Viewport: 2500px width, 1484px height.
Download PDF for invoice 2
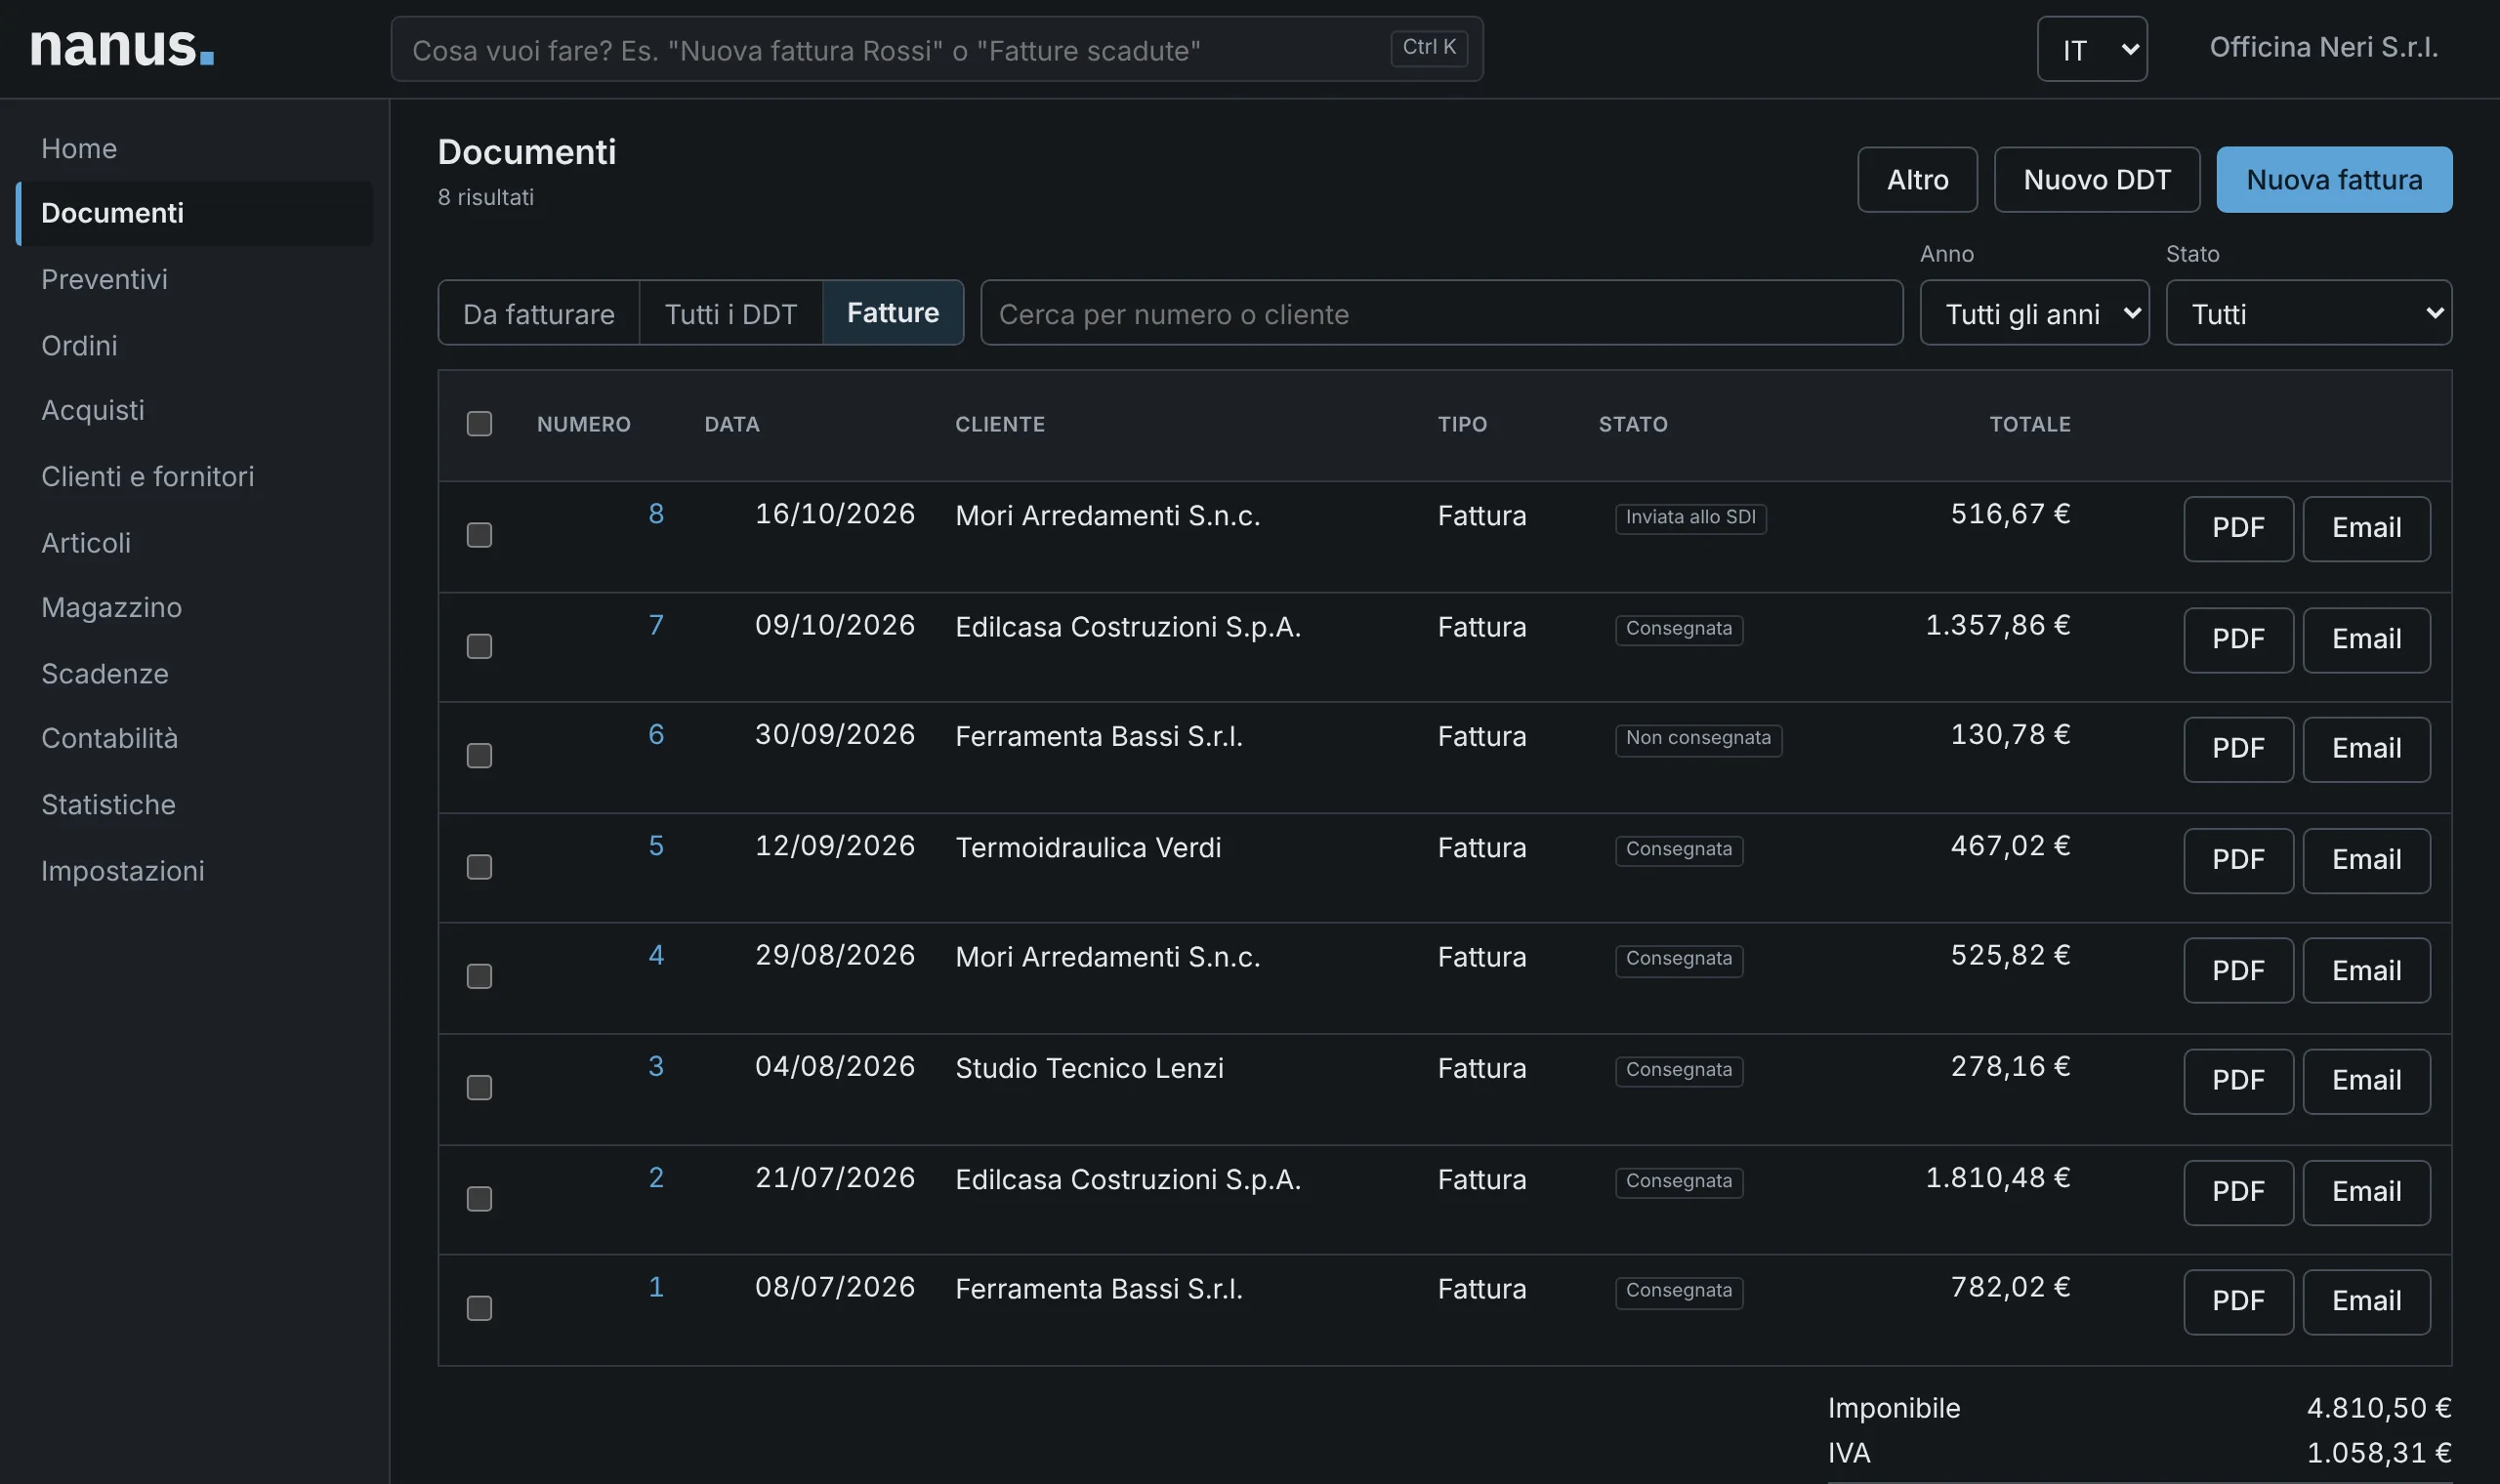tap(2238, 1192)
